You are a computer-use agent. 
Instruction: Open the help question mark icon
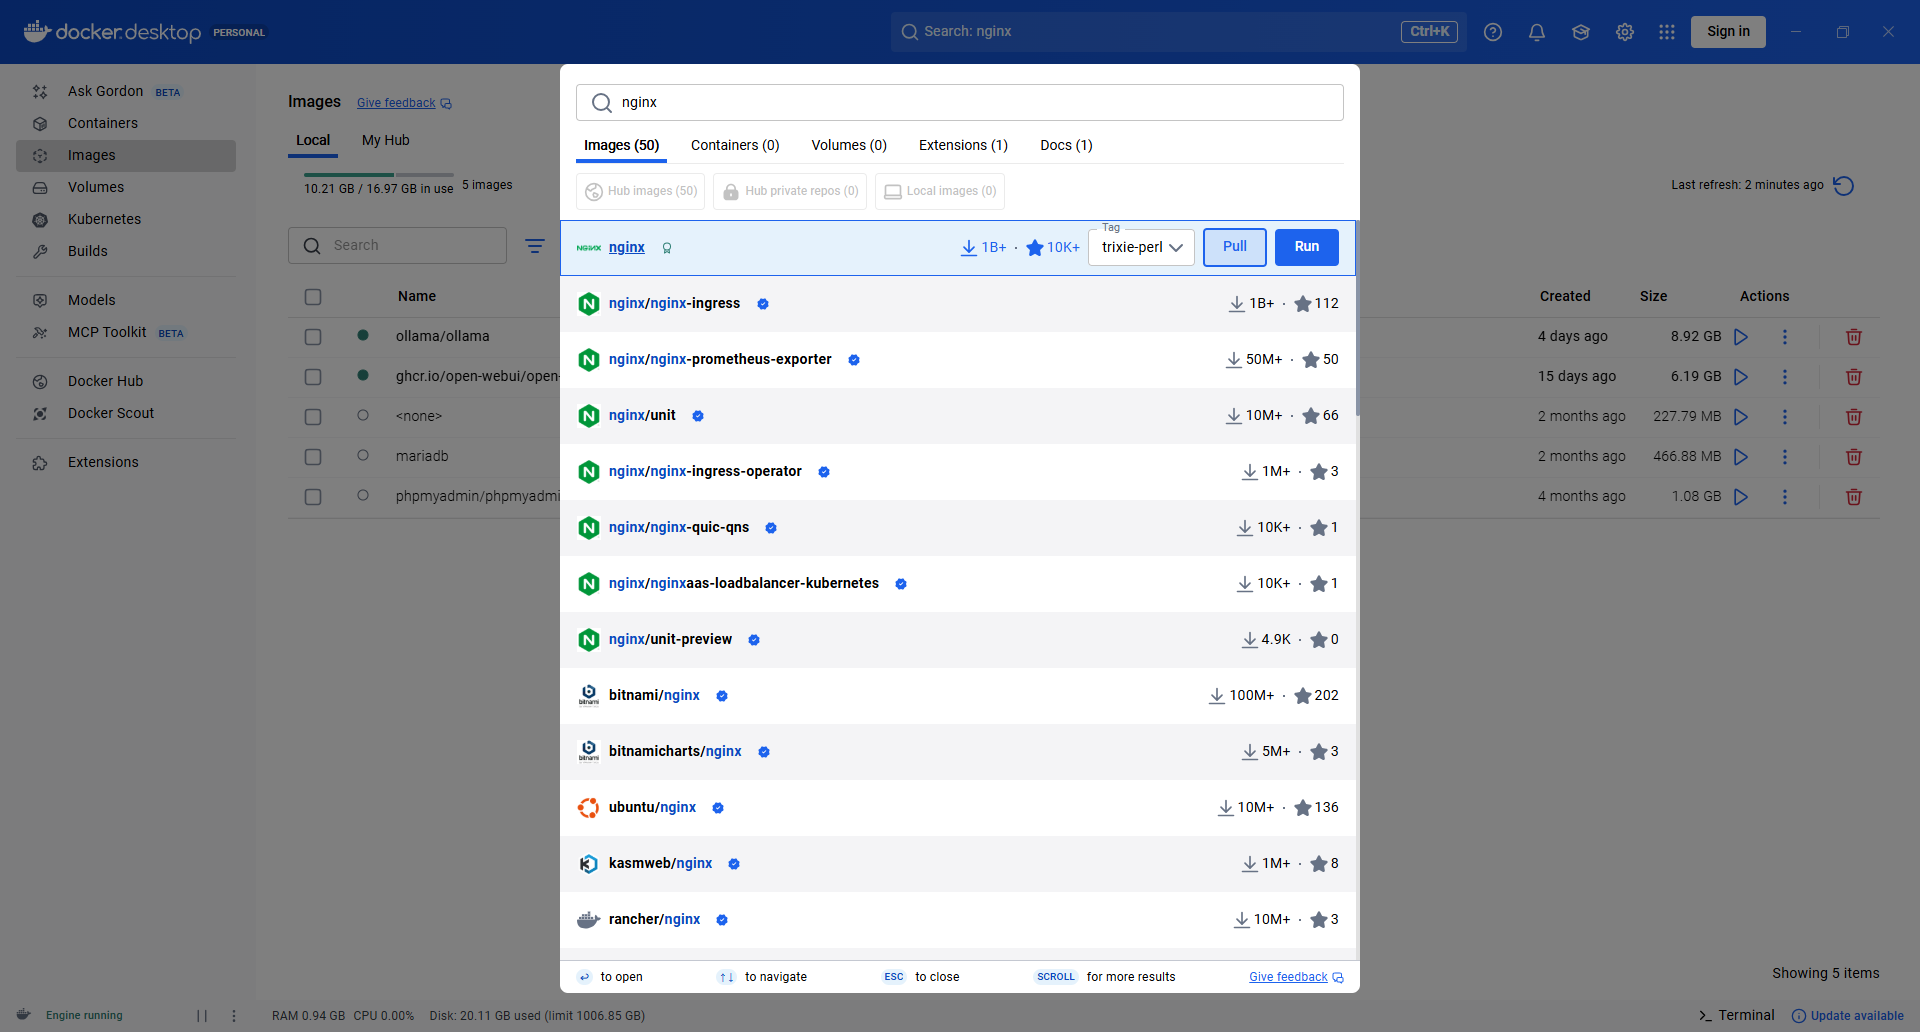click(1493, 32)
